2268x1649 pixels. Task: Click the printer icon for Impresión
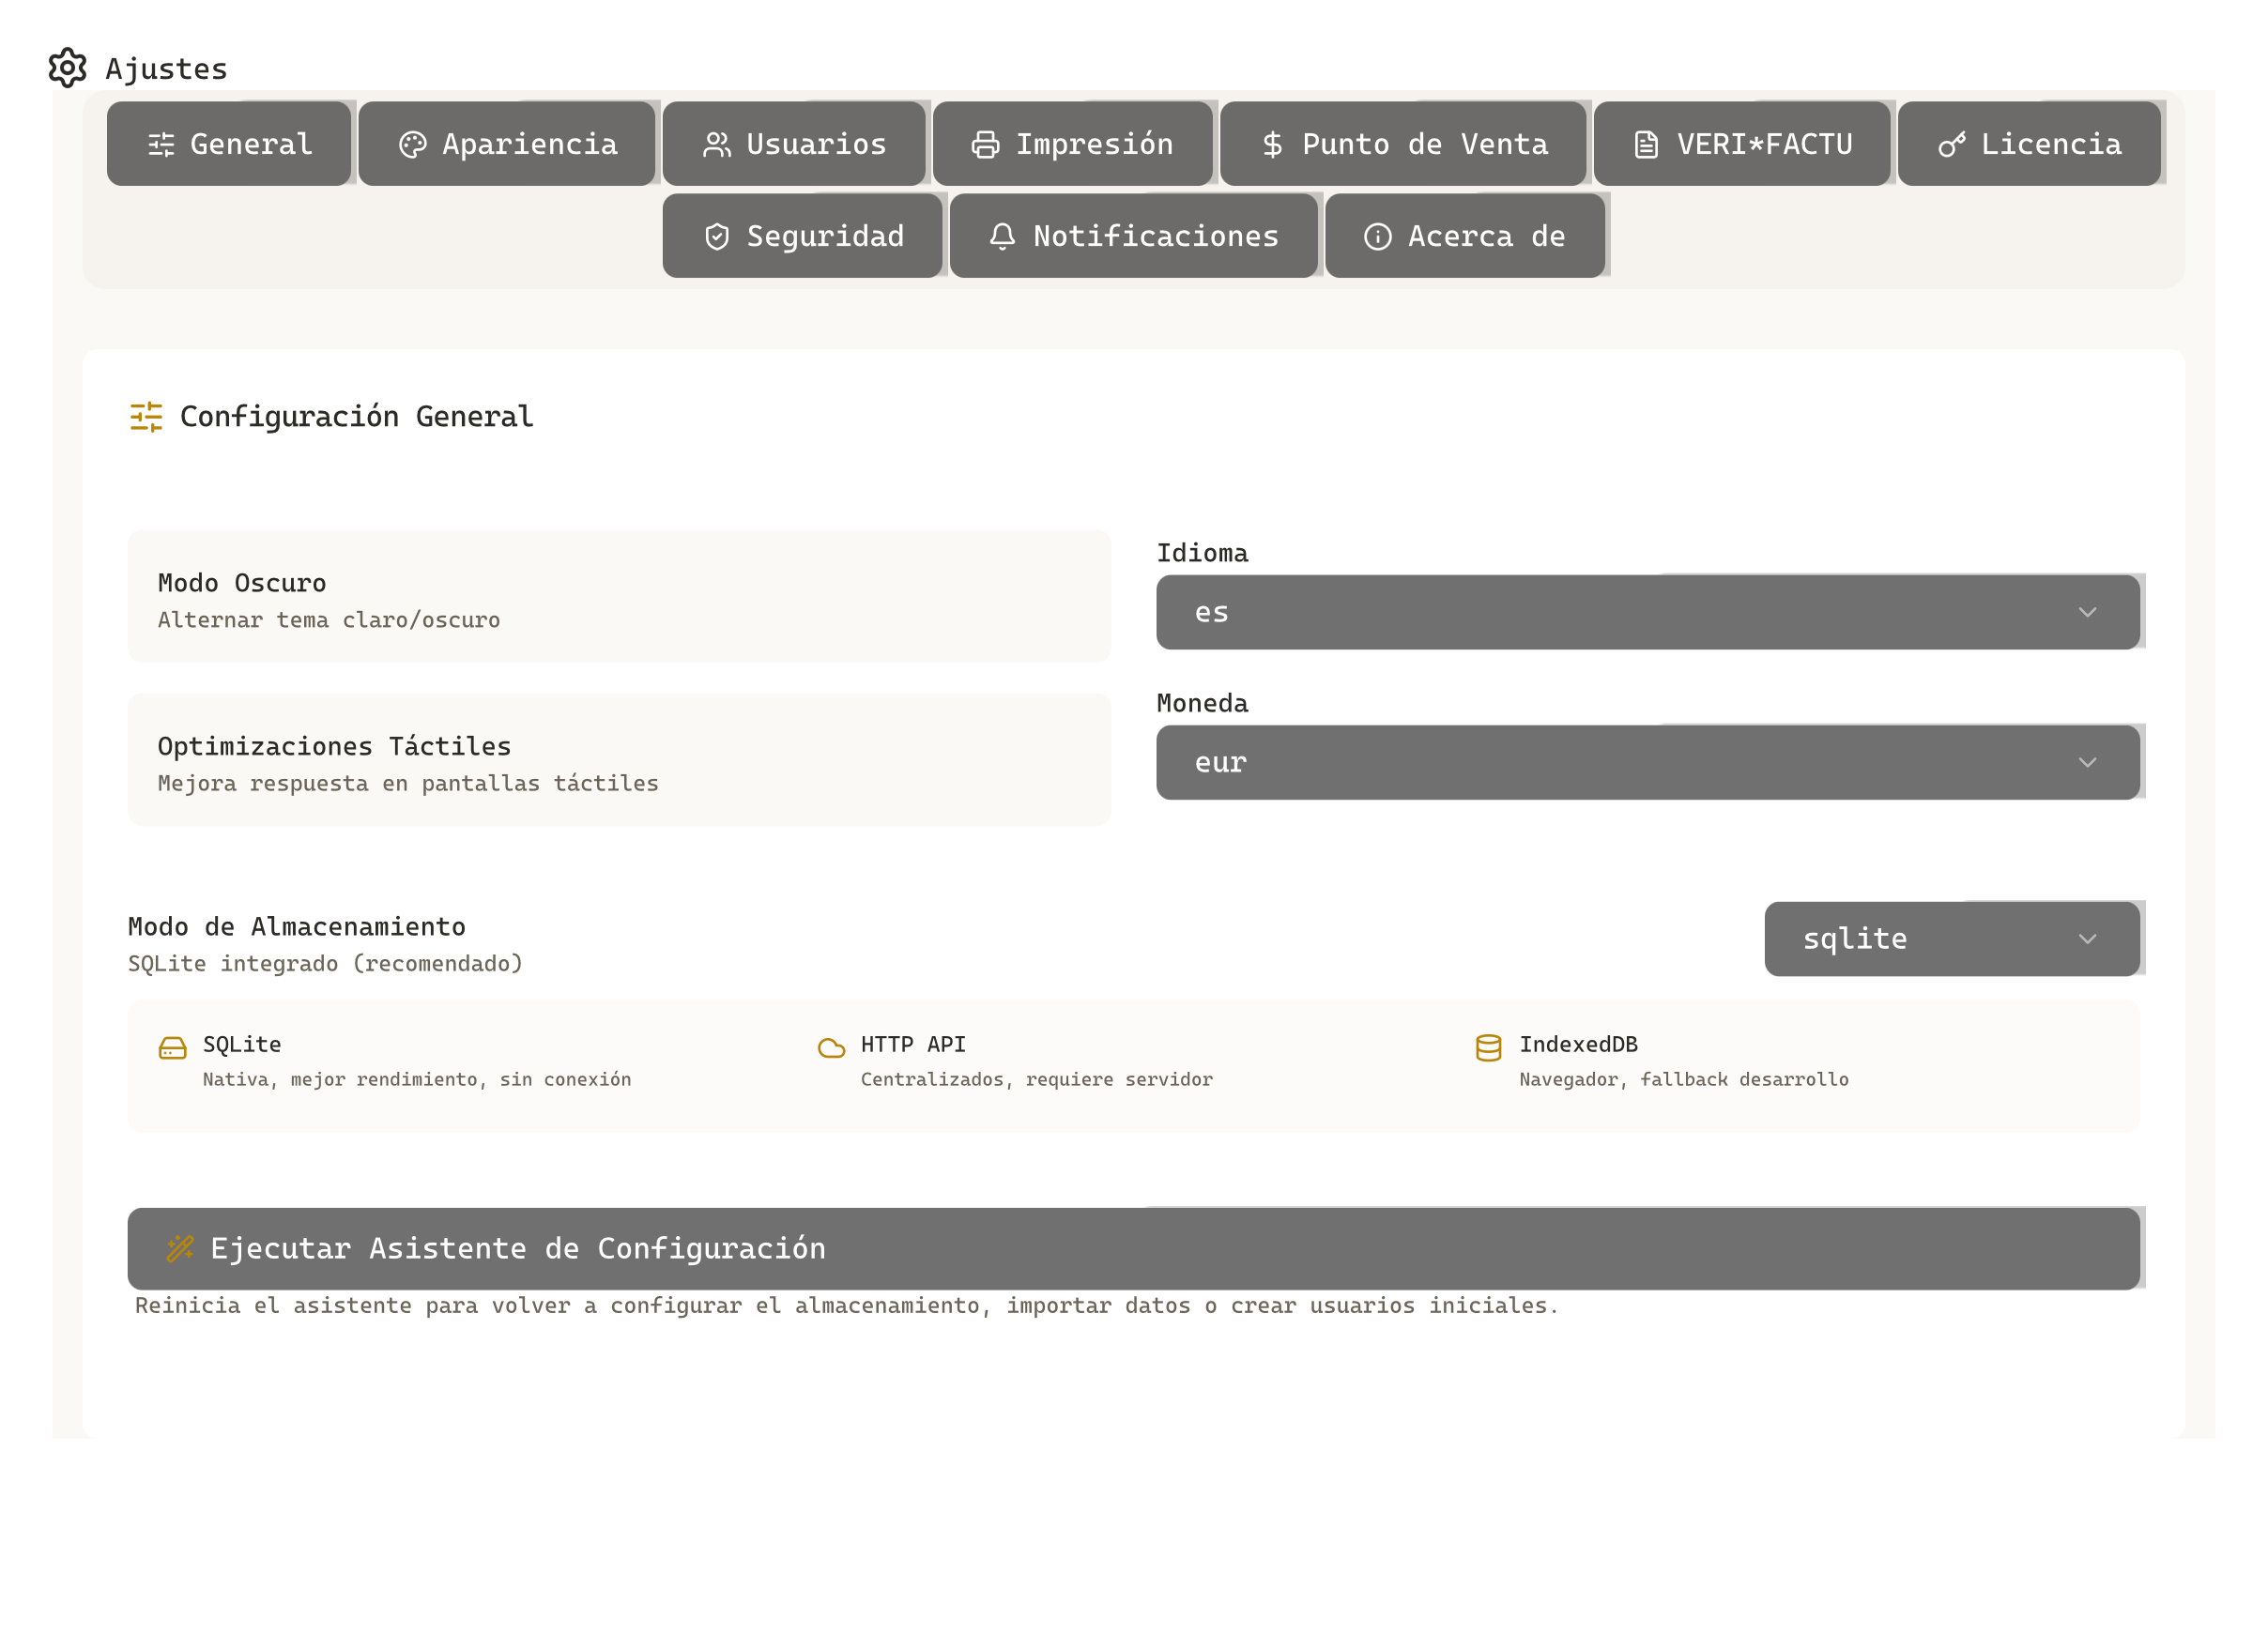pos(985,145)
